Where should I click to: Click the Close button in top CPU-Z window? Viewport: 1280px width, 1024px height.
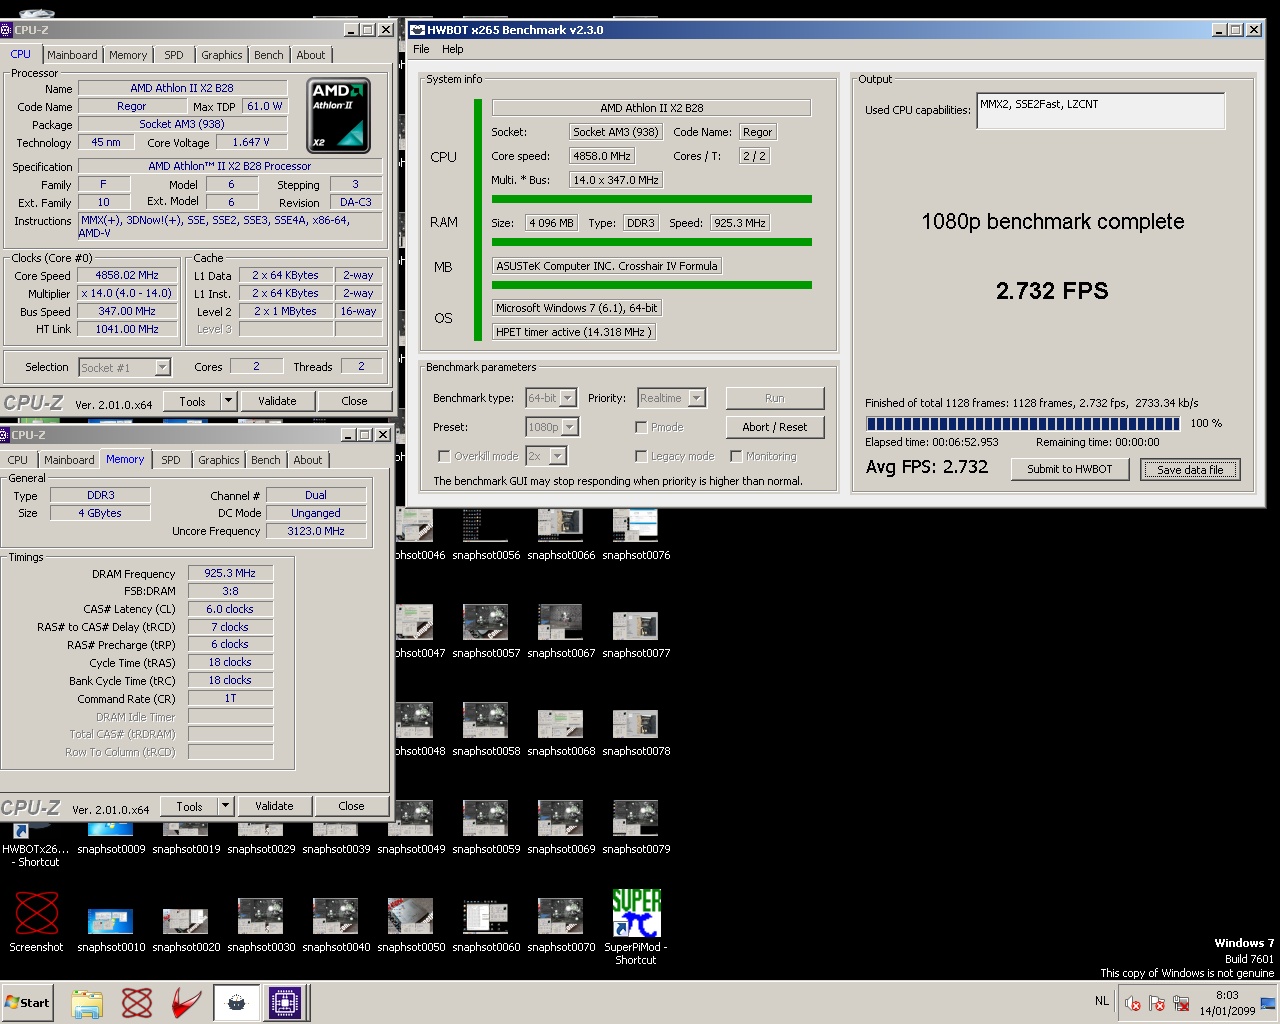tap(354, 401)
